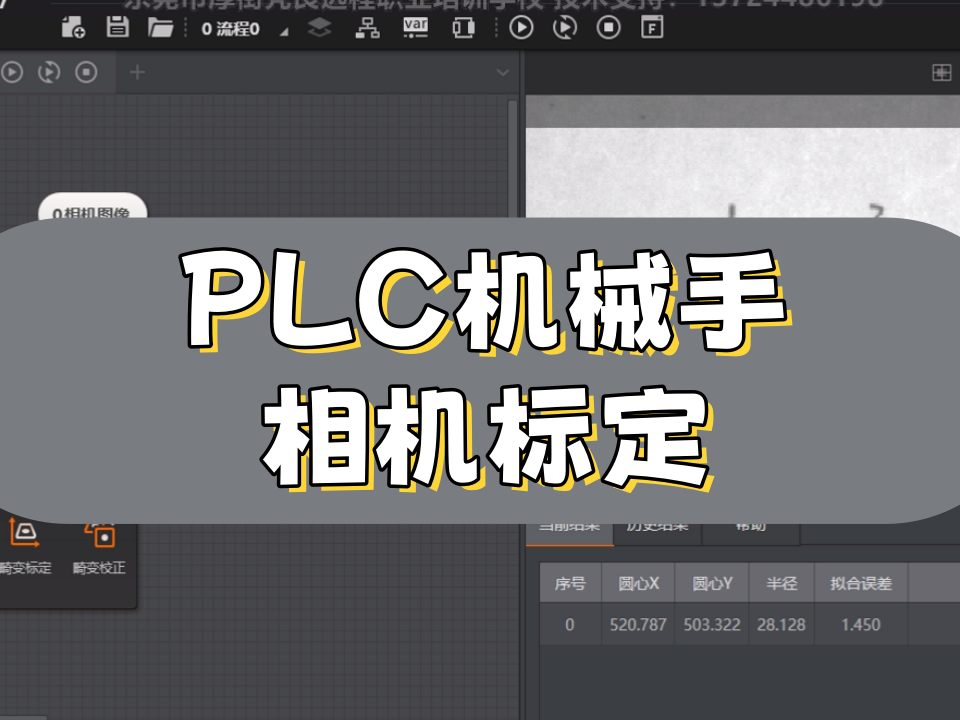
Task: Save the solution with the floppy disk icon
Action: (x=117, y=28)
